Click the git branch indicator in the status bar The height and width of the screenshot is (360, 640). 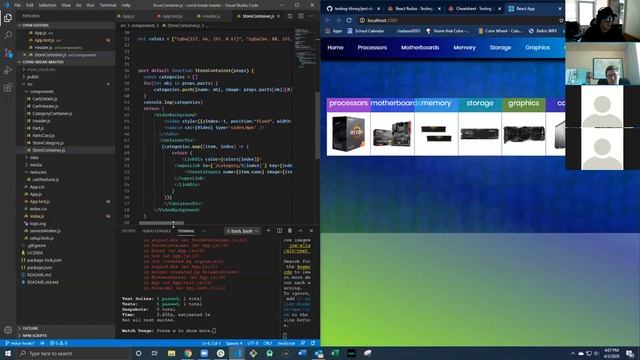20,343
